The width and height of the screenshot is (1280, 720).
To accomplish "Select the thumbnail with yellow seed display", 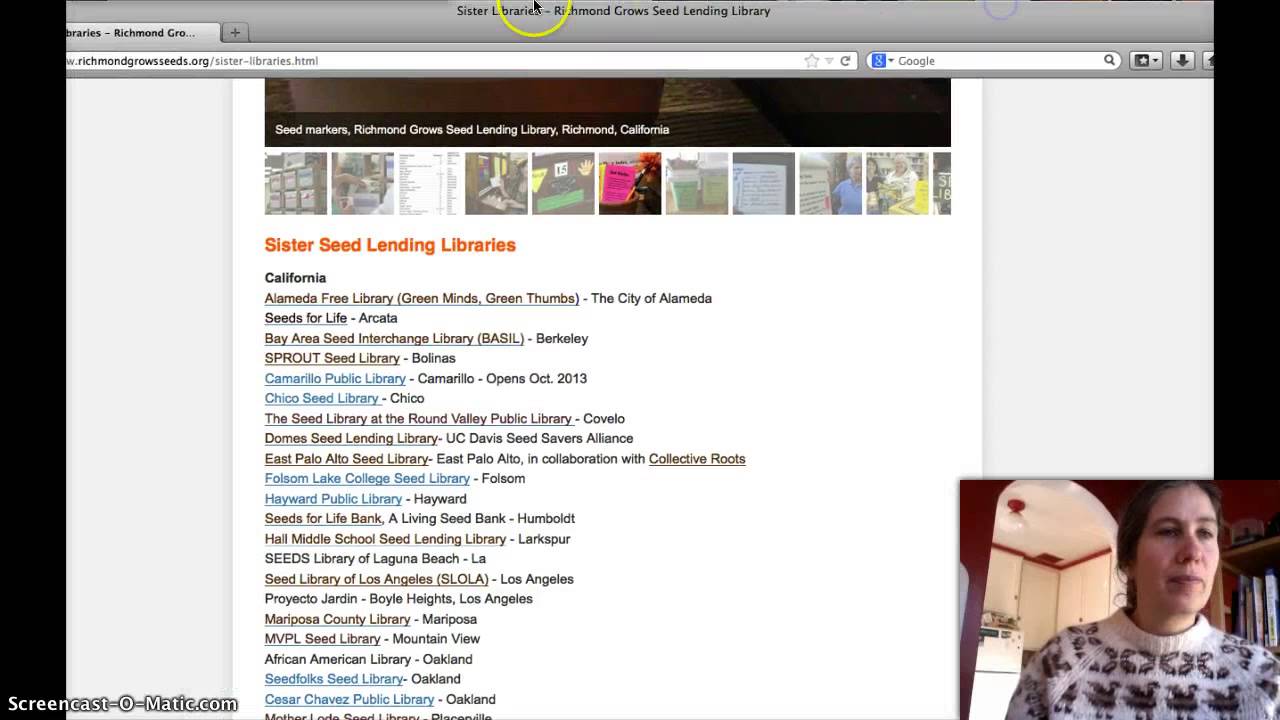I will pos(897,183).
